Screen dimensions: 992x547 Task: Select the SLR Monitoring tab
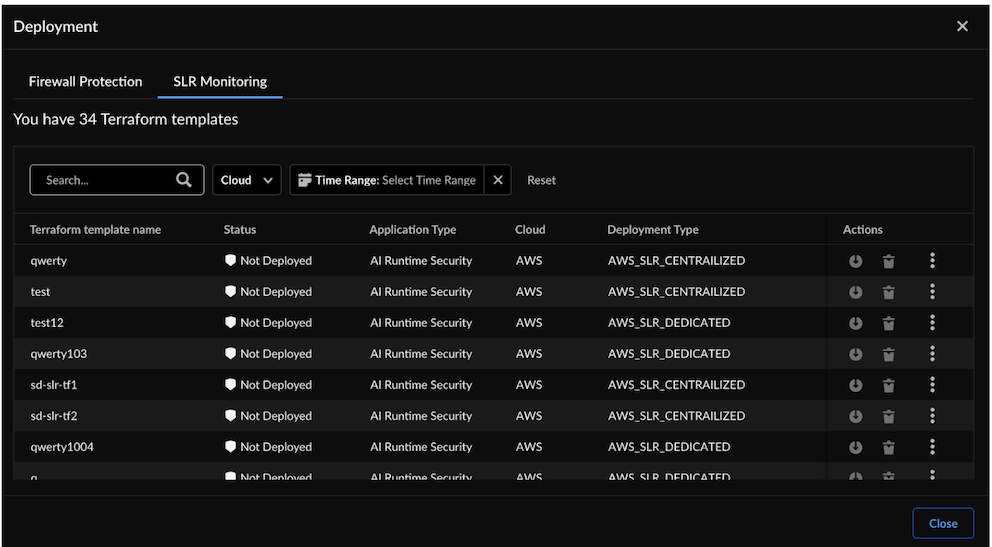220,81
